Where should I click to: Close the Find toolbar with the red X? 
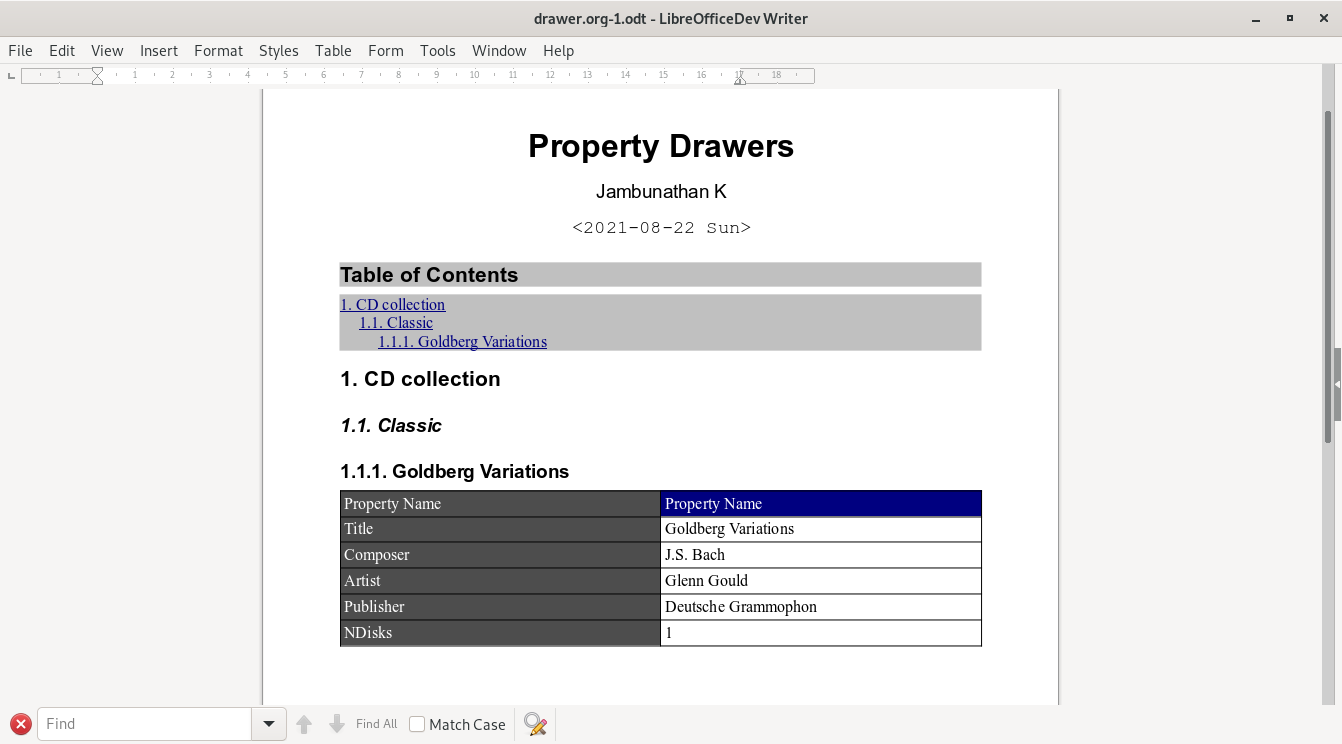(20, 724)
